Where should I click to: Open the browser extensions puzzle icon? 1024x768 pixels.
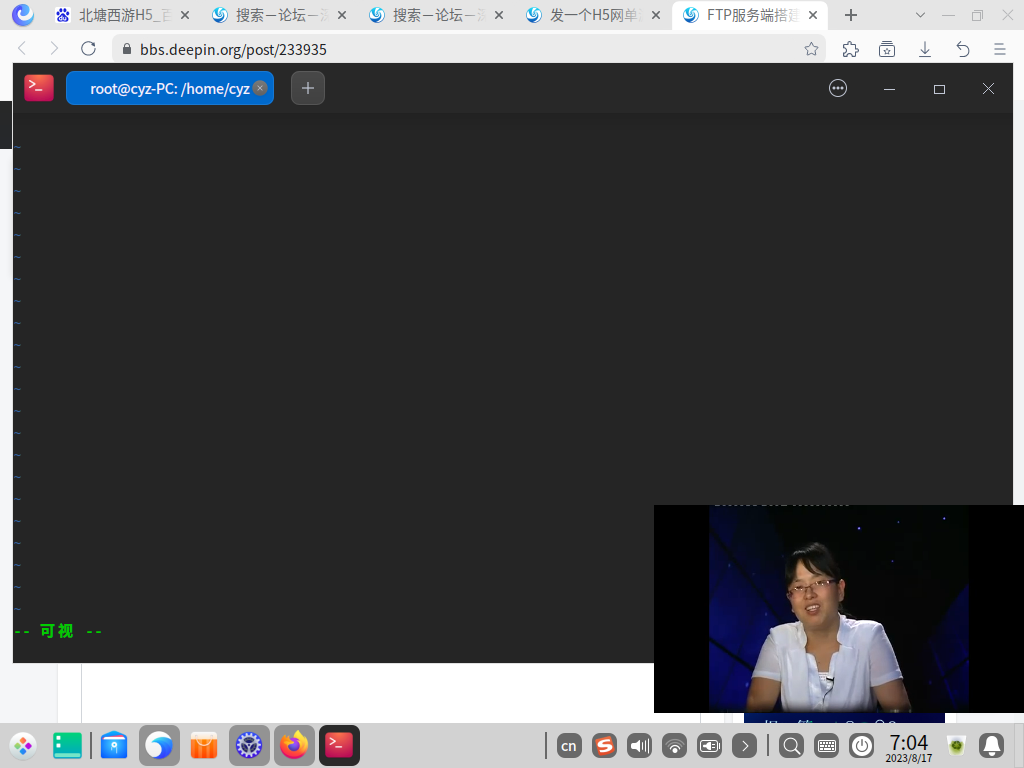[x=850, y=49]
